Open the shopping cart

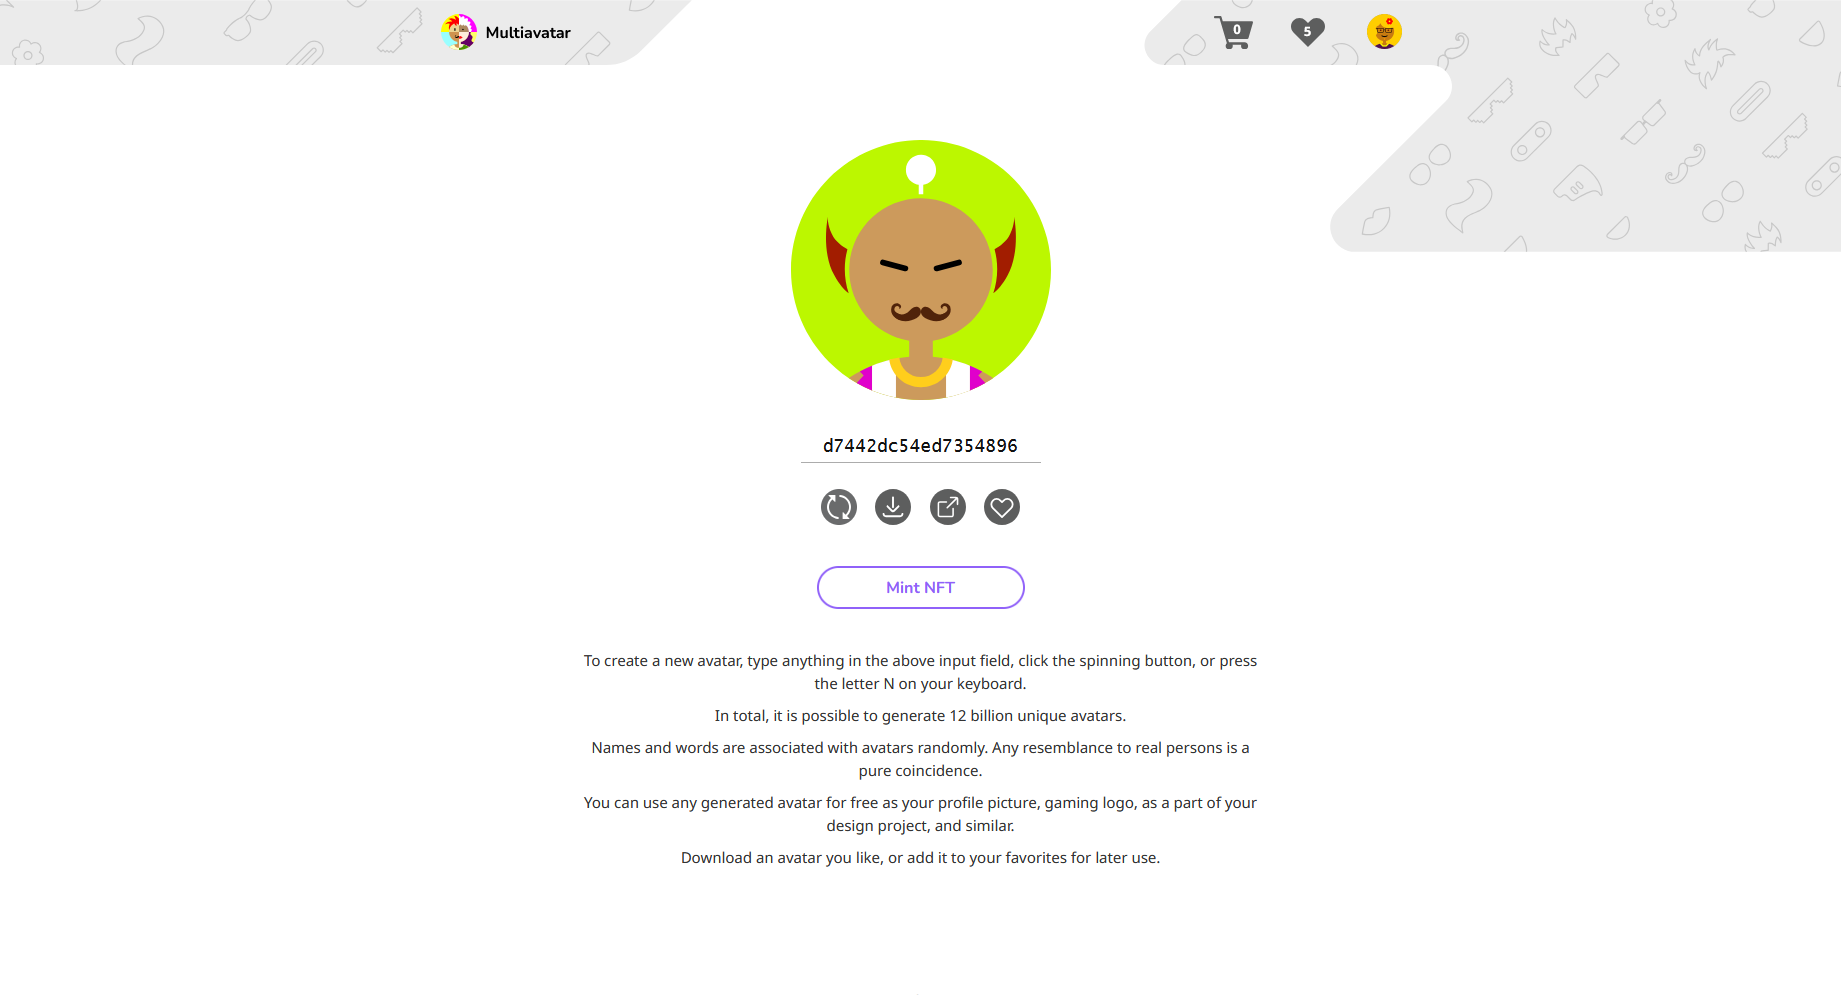[x=1233, y=32]
